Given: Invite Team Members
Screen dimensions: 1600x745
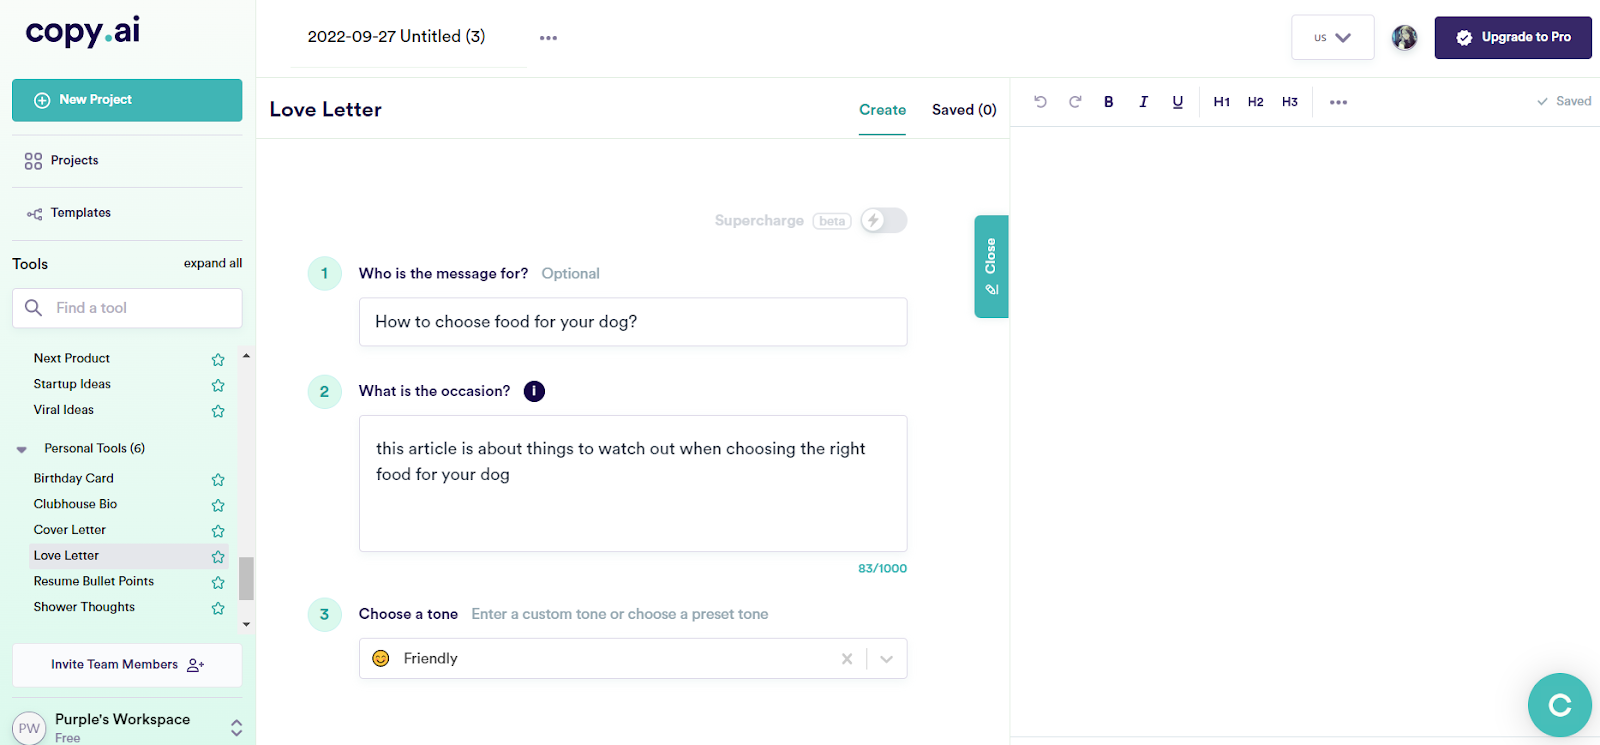Looking at the screenshot, I should 127,665.
